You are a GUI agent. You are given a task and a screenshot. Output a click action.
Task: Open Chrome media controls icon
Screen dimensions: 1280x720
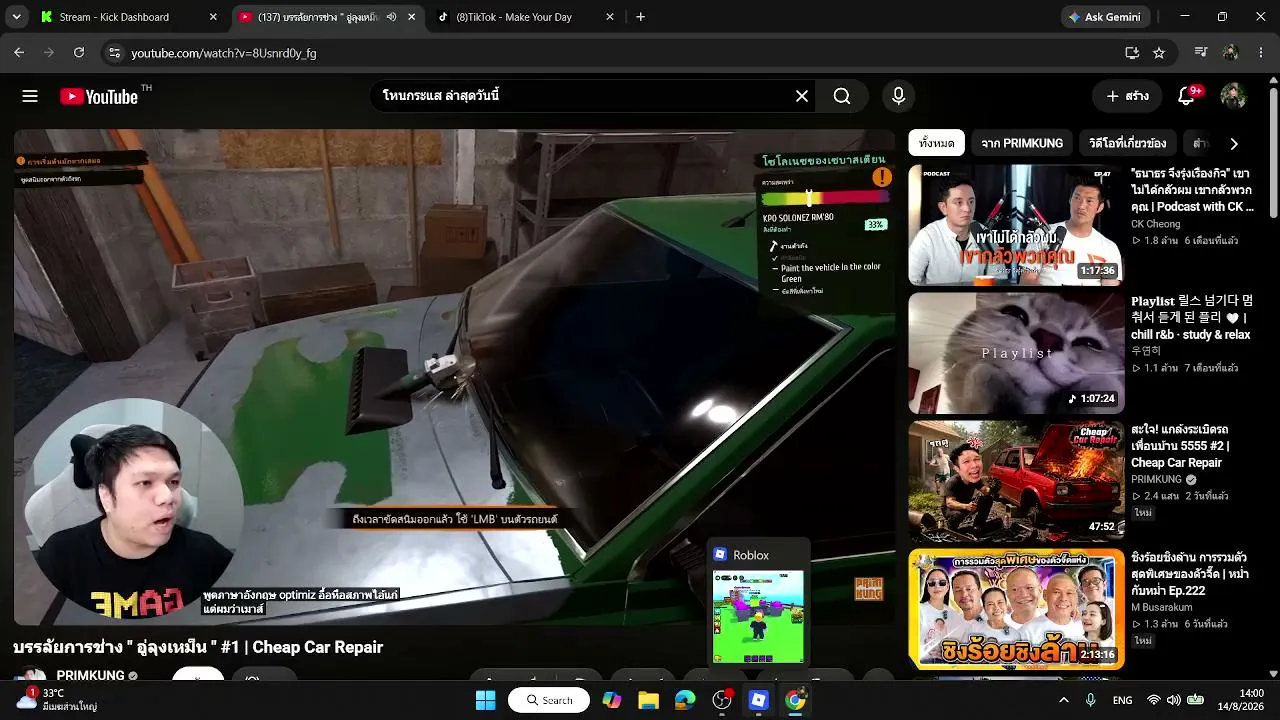[x=1202, y=52]
